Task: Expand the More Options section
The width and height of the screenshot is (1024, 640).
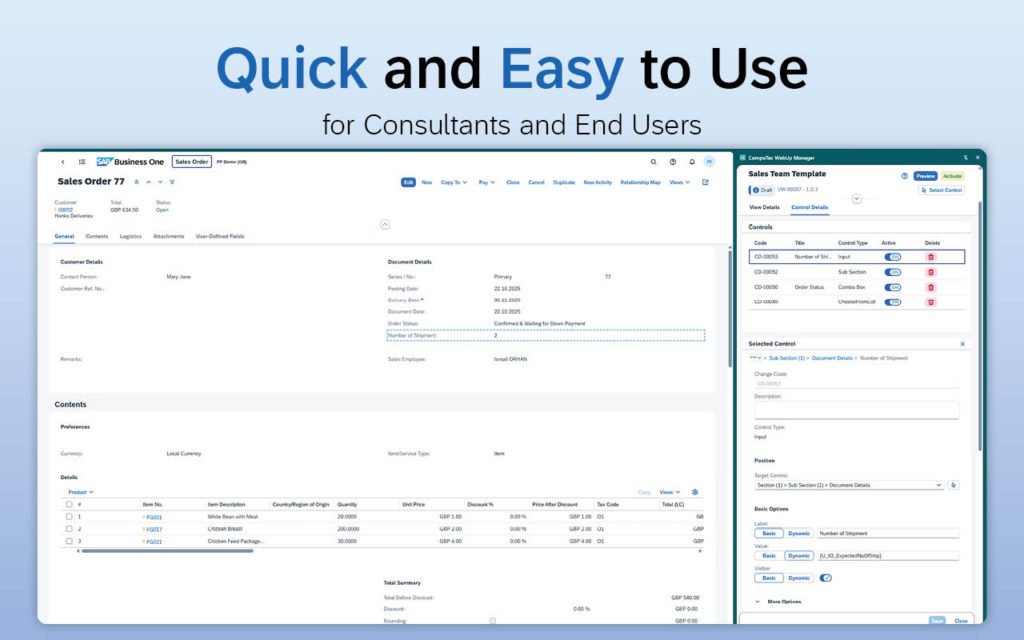Action: pos(783,602)
